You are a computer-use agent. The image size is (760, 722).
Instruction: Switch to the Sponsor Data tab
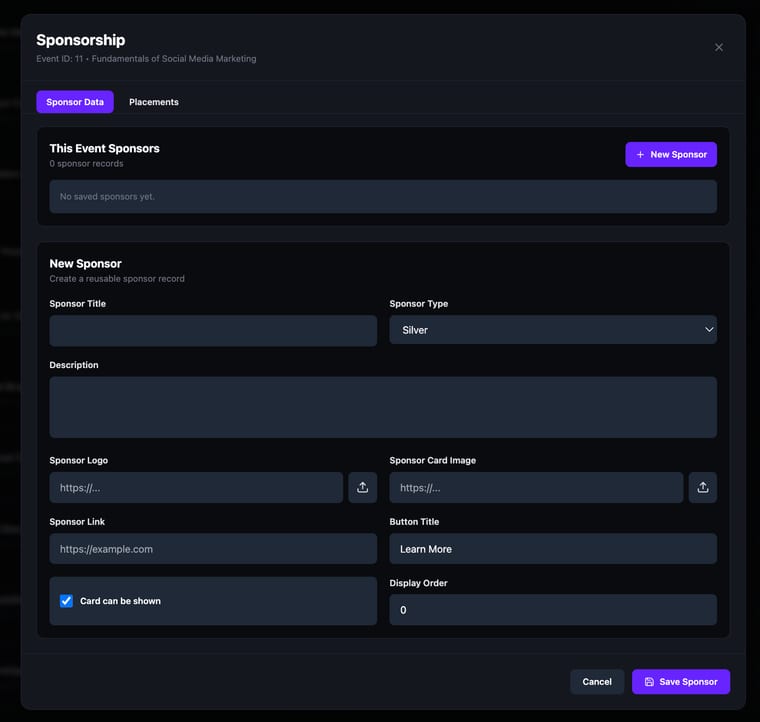tap(75, 102)
